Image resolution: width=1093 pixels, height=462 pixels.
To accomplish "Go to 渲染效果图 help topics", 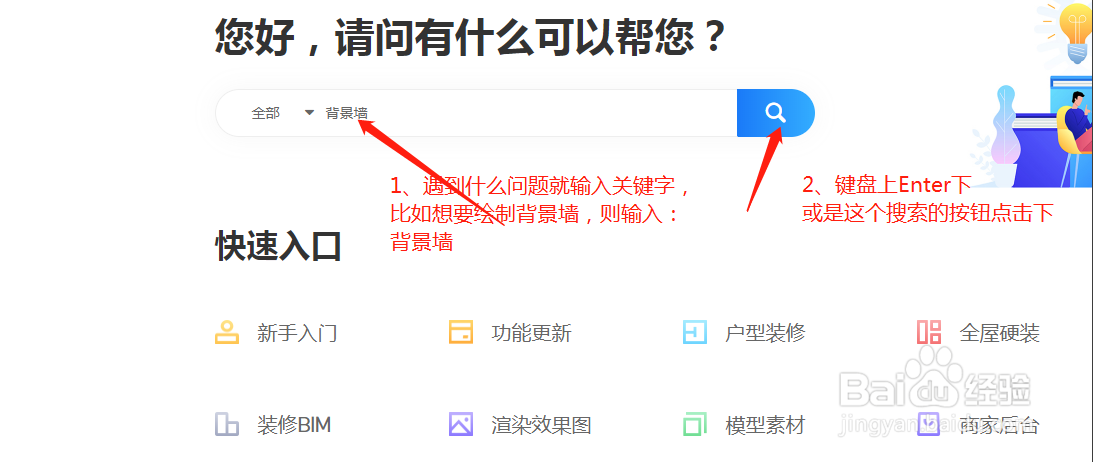I will 541,425.
